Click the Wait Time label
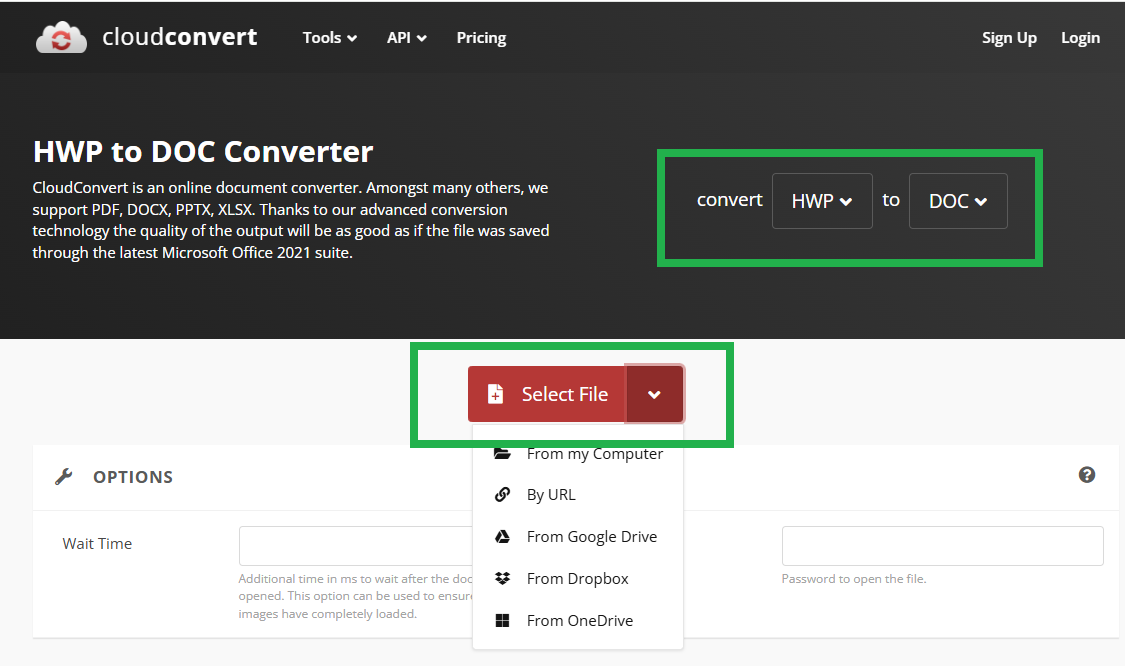 (x=97, y=543)
